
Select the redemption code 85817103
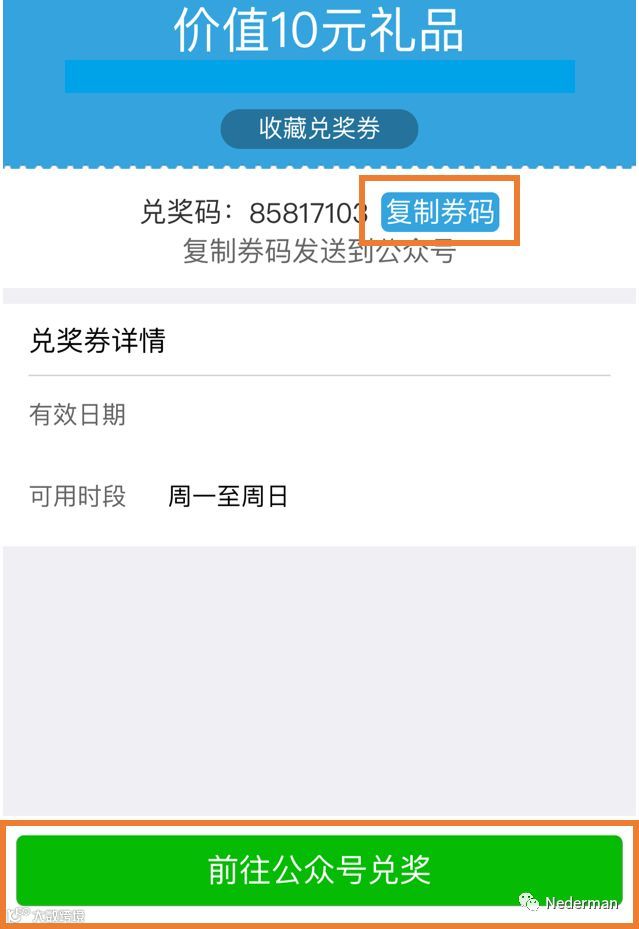pos(308,213)
